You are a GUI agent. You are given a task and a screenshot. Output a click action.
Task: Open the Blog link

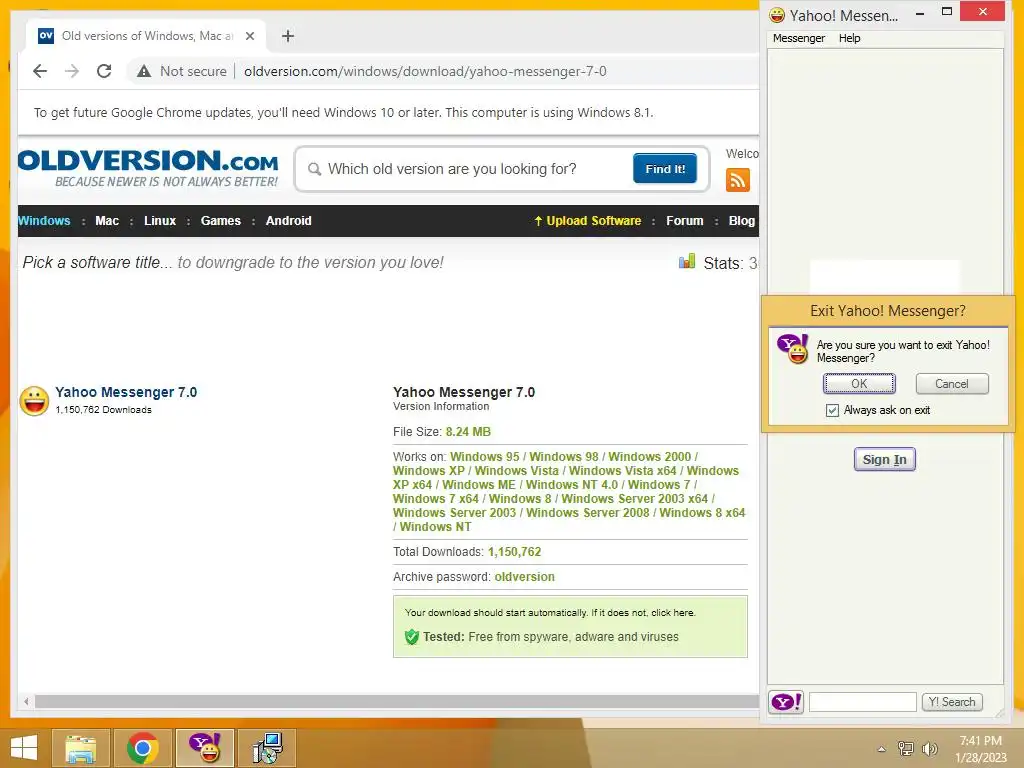[x=742, y=221]
